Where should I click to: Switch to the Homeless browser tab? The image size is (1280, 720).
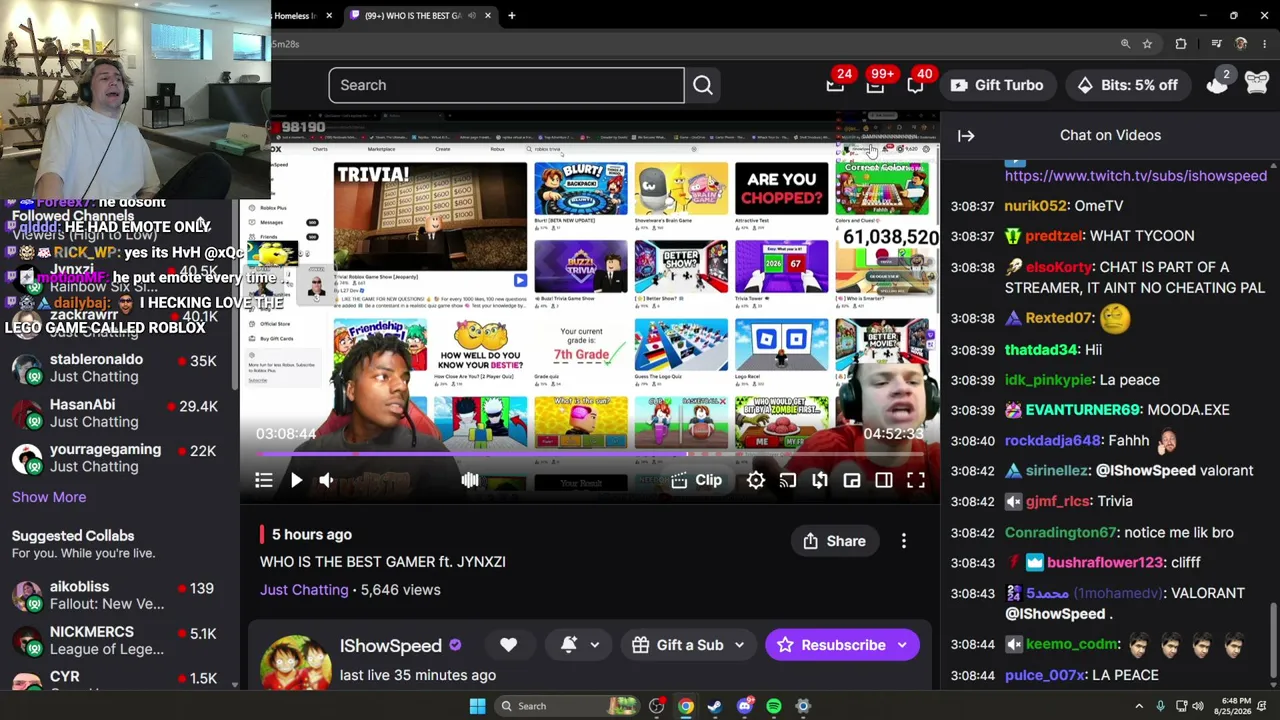pyautogui.click(x=299, y=16)
